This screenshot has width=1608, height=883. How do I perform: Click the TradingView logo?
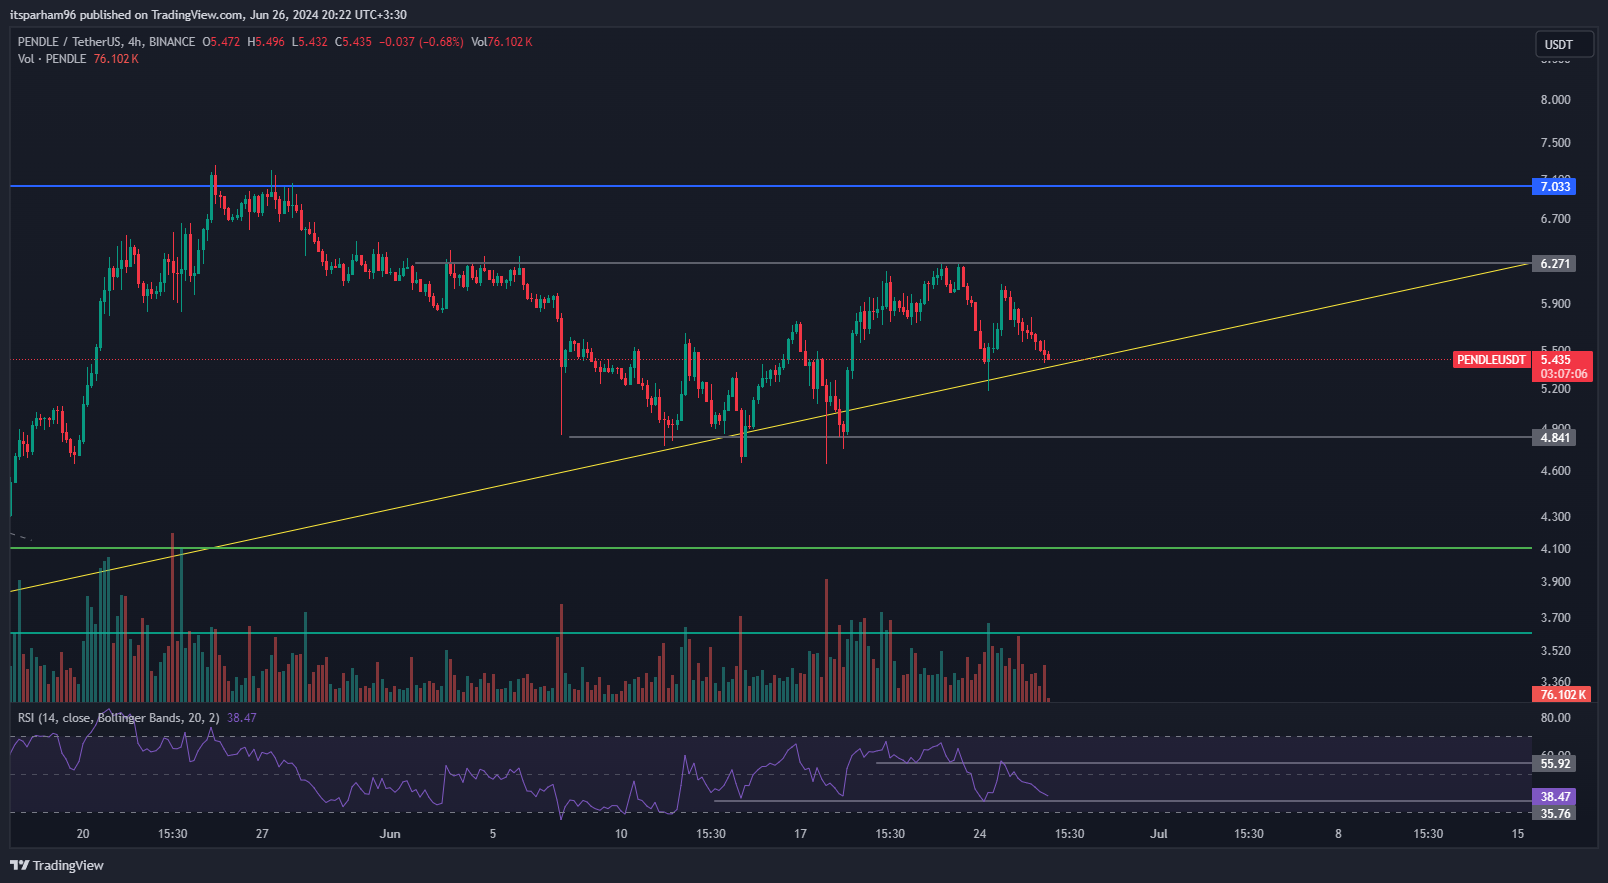(58, 865)
